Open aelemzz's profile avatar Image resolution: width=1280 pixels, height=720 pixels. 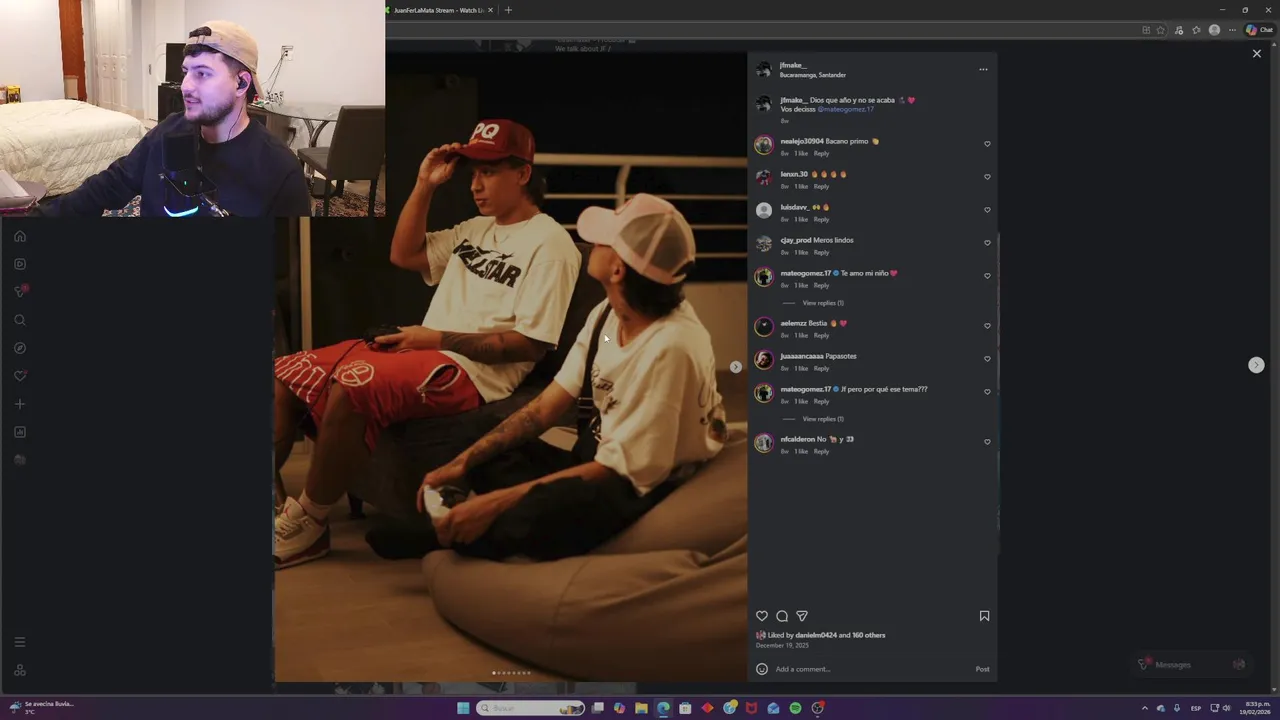(764, 327)
